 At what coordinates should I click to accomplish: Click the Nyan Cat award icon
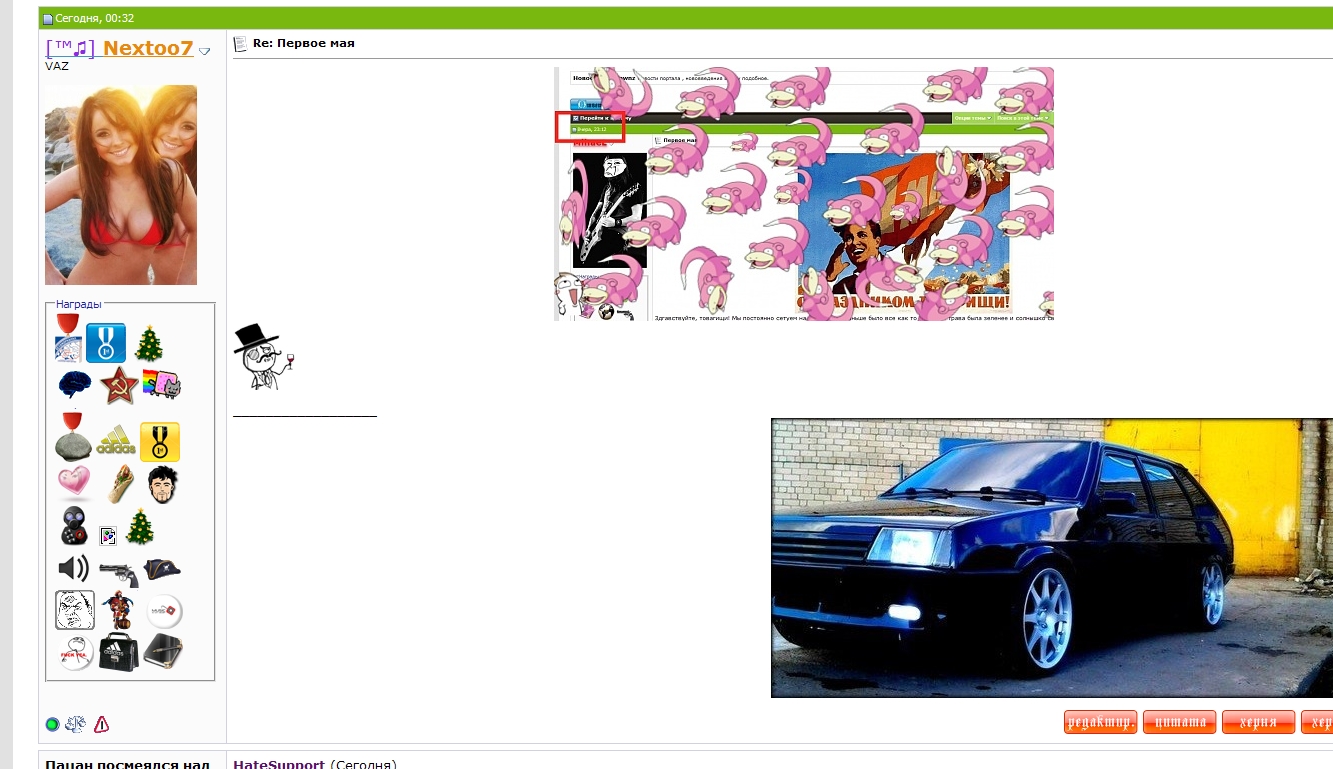tap(162, 385)
